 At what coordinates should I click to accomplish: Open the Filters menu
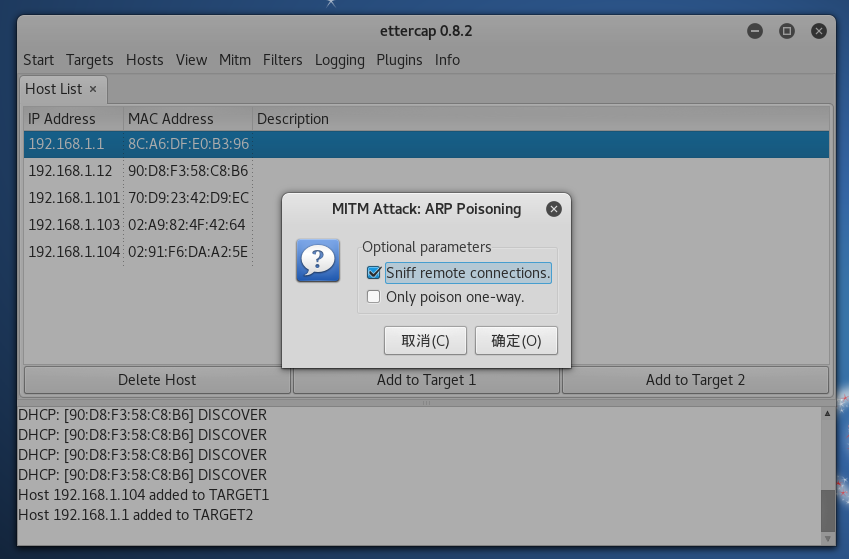283,60
